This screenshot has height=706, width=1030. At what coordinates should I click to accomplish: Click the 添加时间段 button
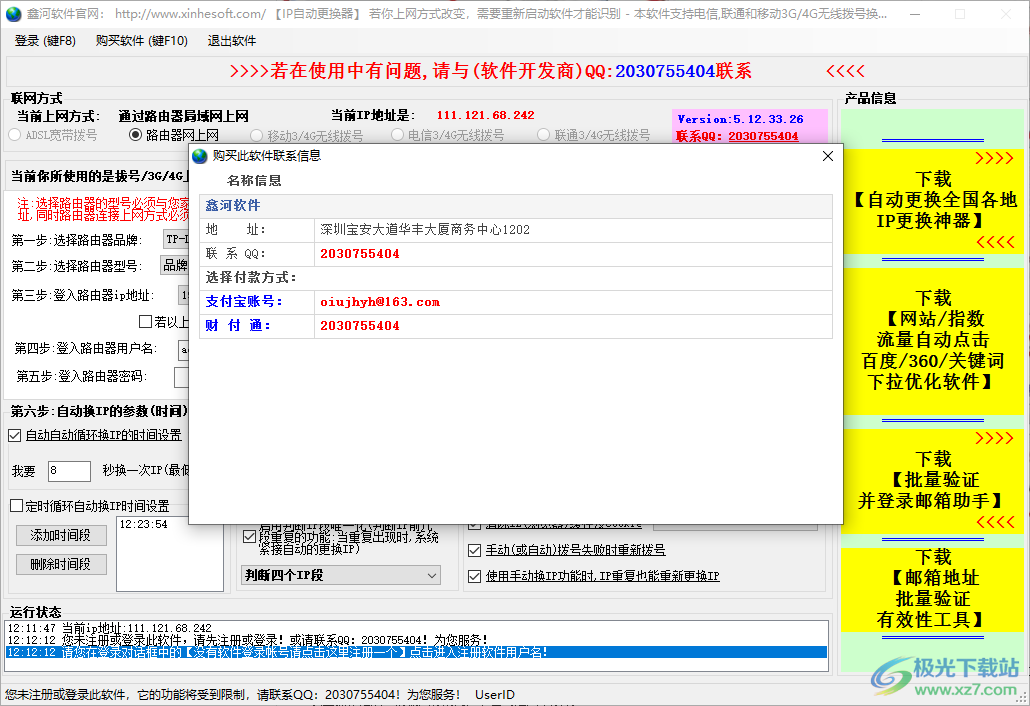(x=61, y=535)
